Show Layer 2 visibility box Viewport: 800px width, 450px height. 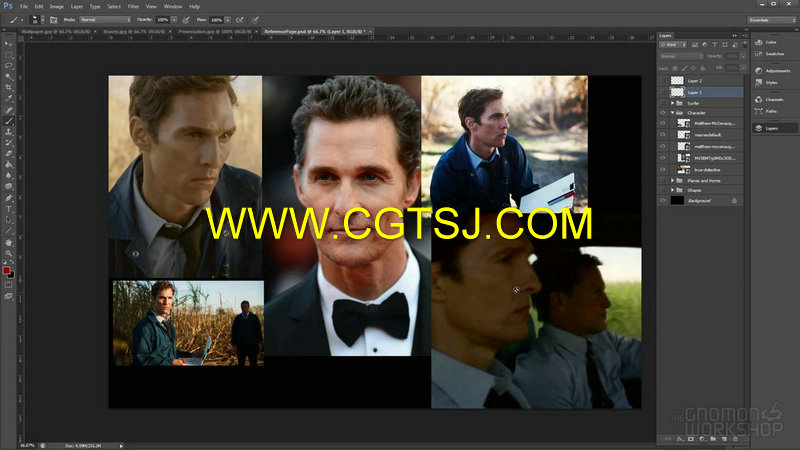pos(662,81)
